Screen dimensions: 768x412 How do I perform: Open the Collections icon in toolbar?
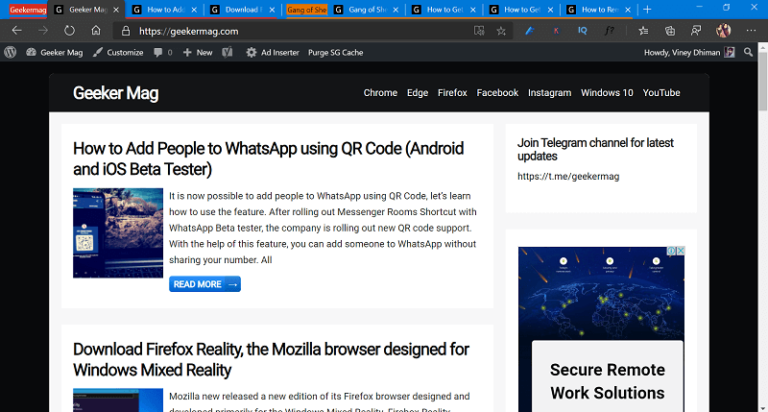[669, 31]
